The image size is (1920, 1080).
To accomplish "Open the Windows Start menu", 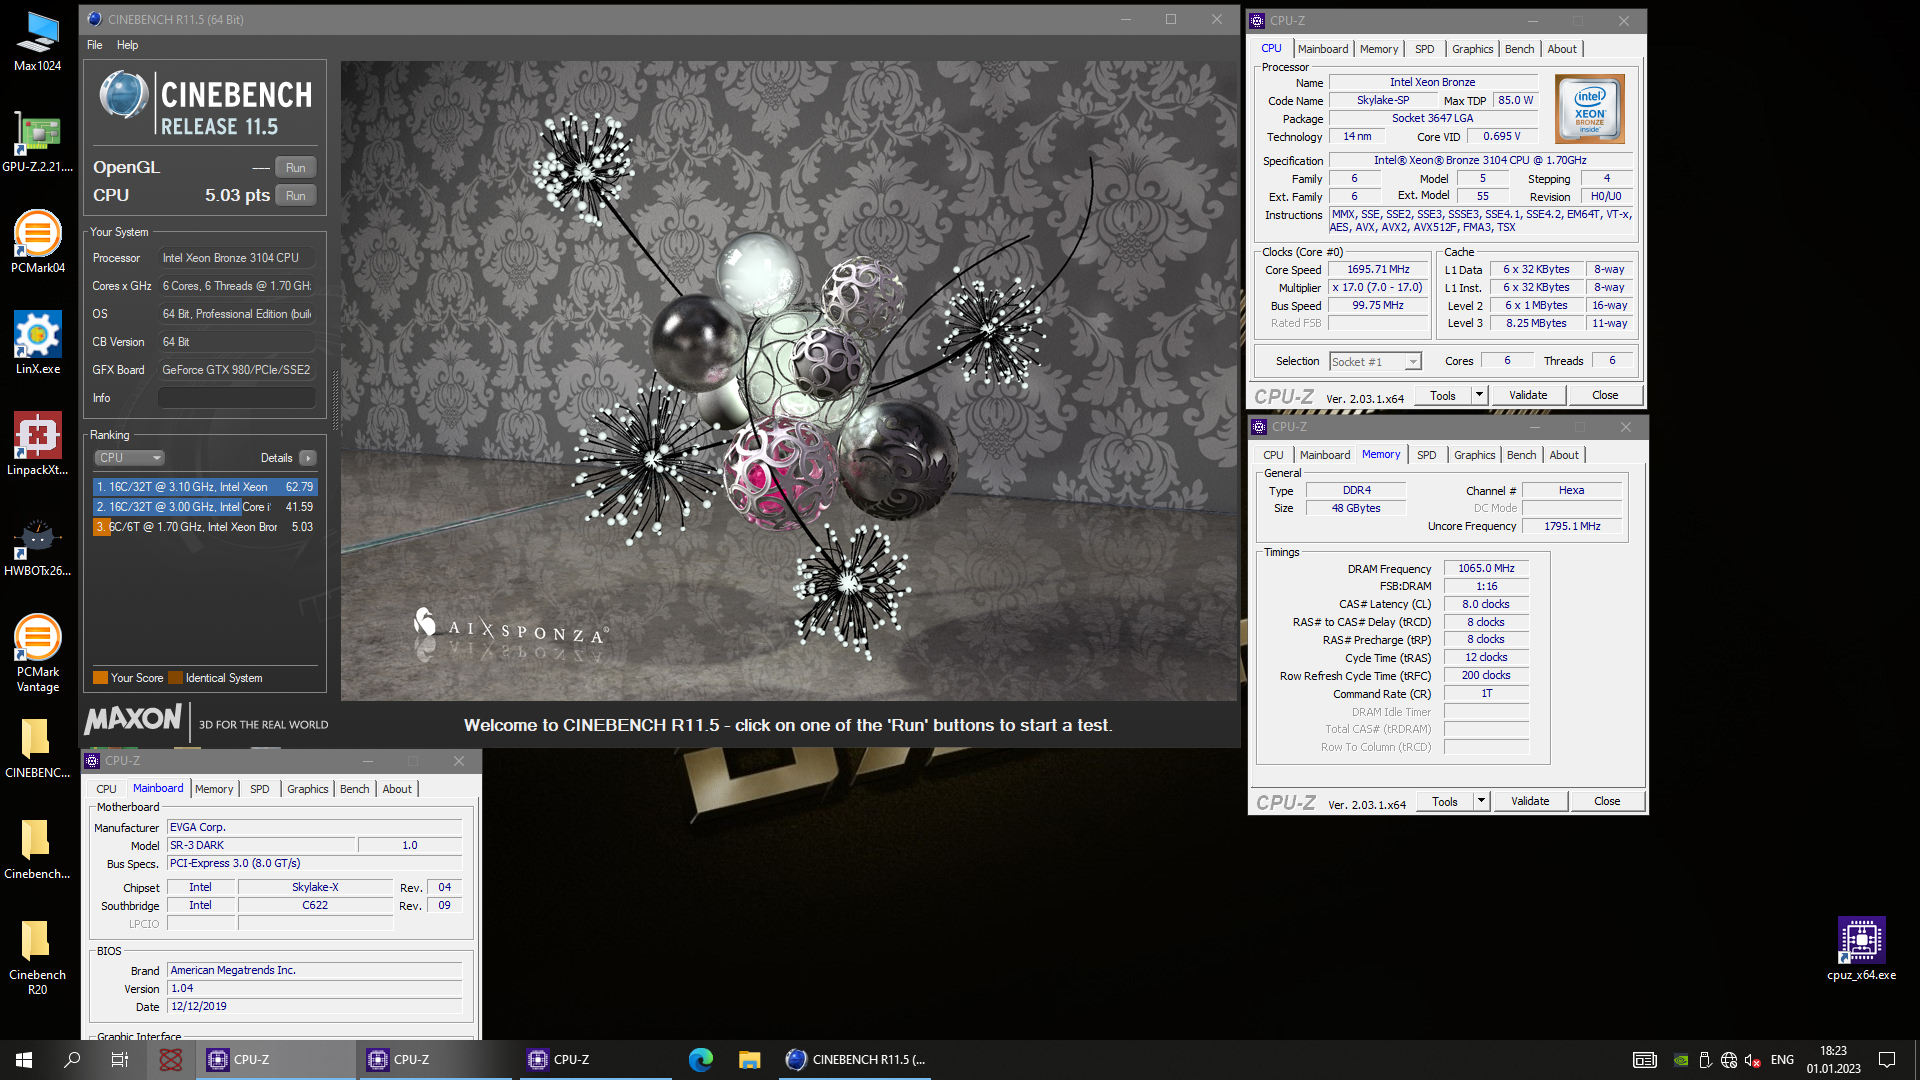I will point(24,1060).
